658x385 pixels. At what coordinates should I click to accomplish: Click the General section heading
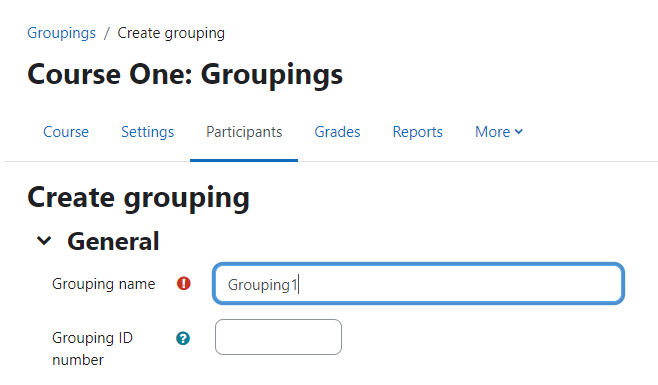(x=113, y=241)
